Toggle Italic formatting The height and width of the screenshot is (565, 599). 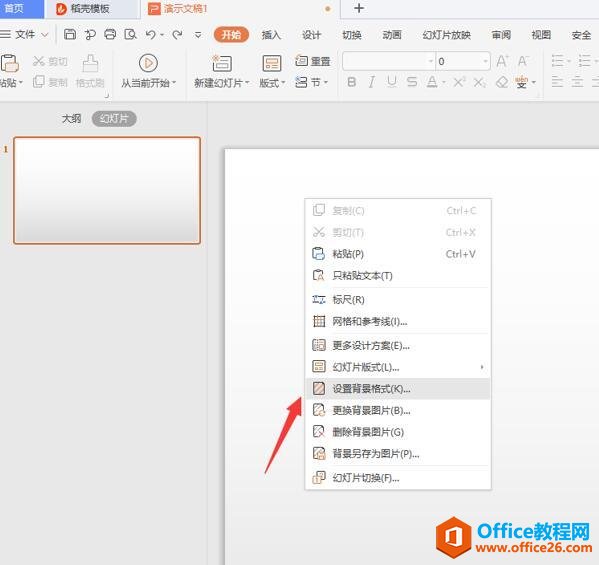tap(372, 82)
